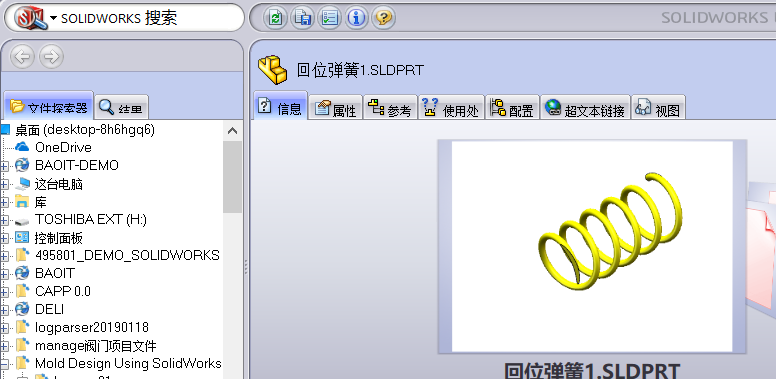The width and height of the screenshot is (776, 379).
Task: Select 这台电脑 in the file tree
Action: pos(58,185)
